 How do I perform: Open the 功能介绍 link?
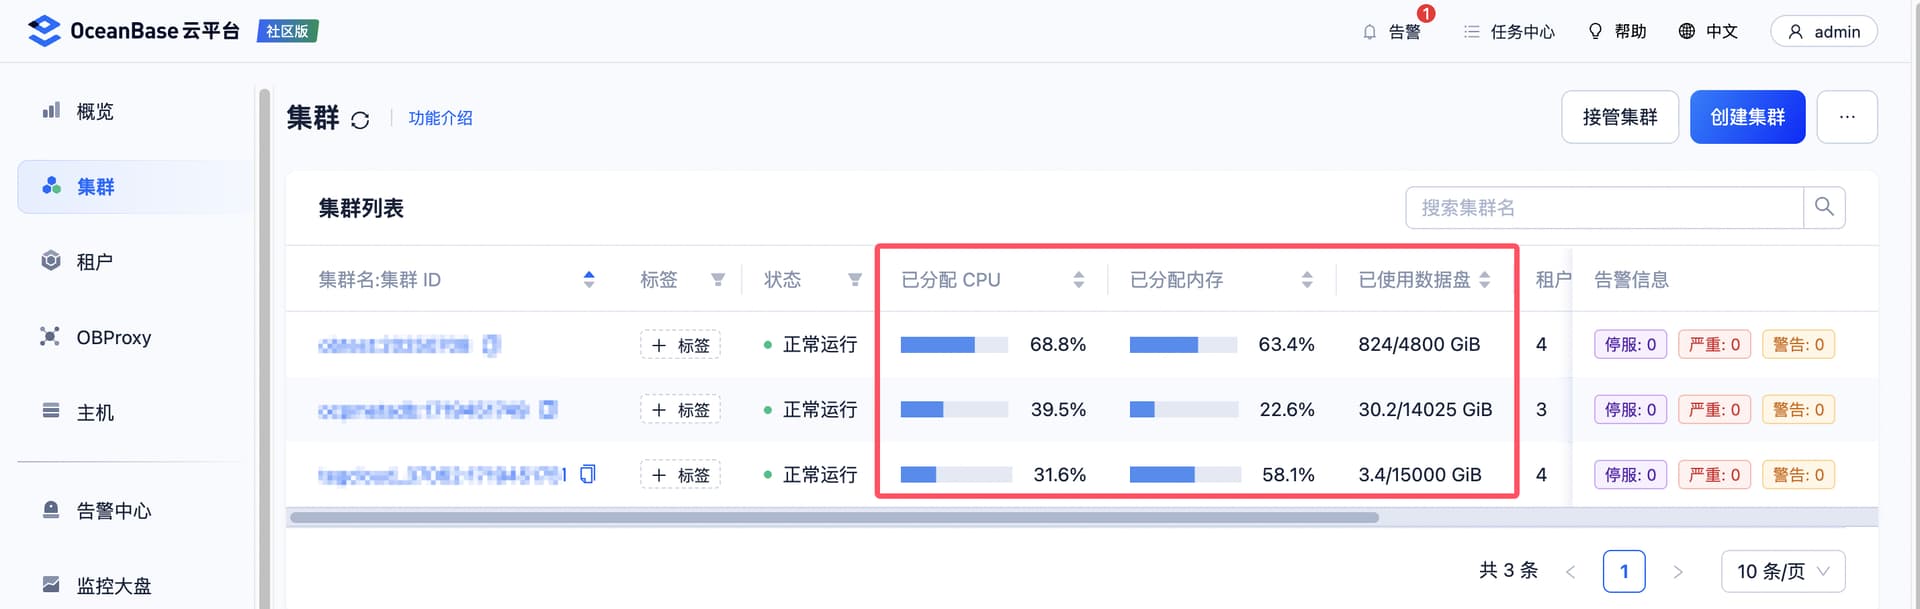click(x=440, y=118)
